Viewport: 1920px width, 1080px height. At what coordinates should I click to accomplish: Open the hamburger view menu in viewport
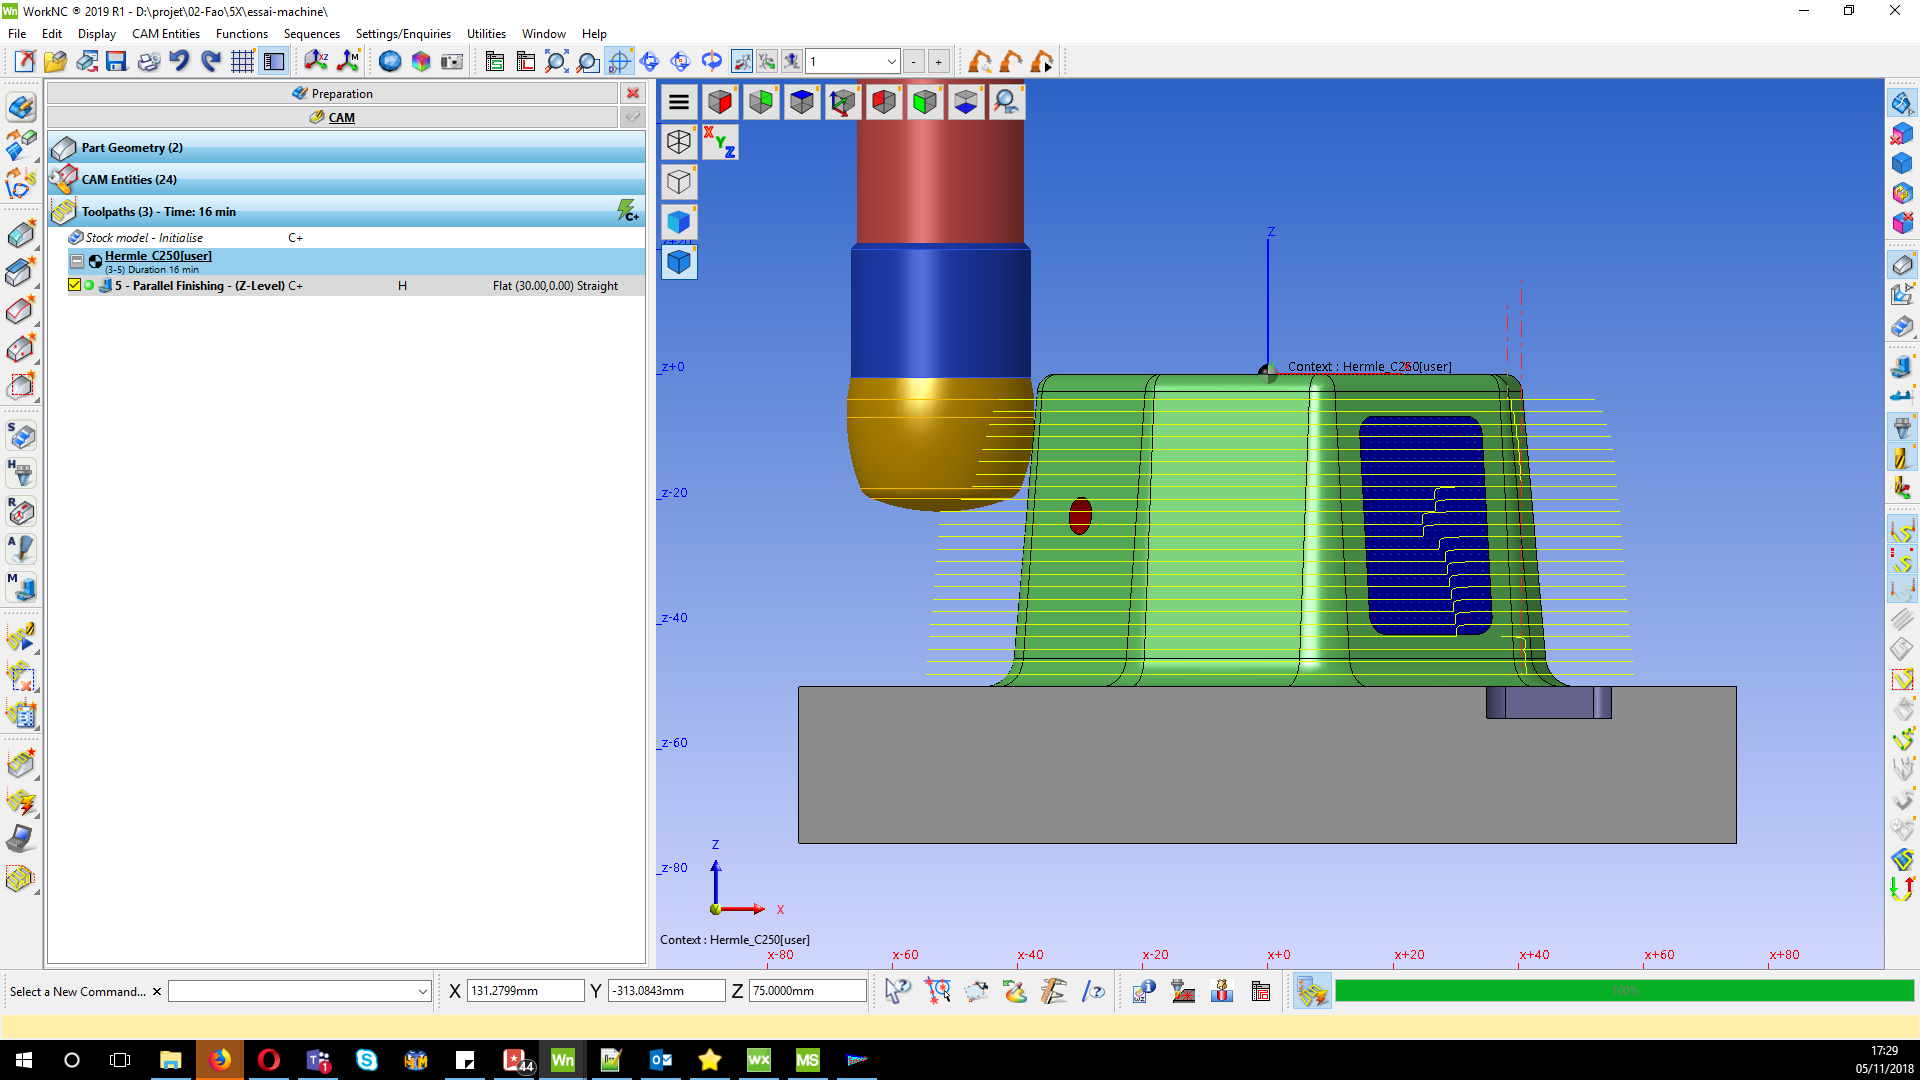[x=679, y=102]
